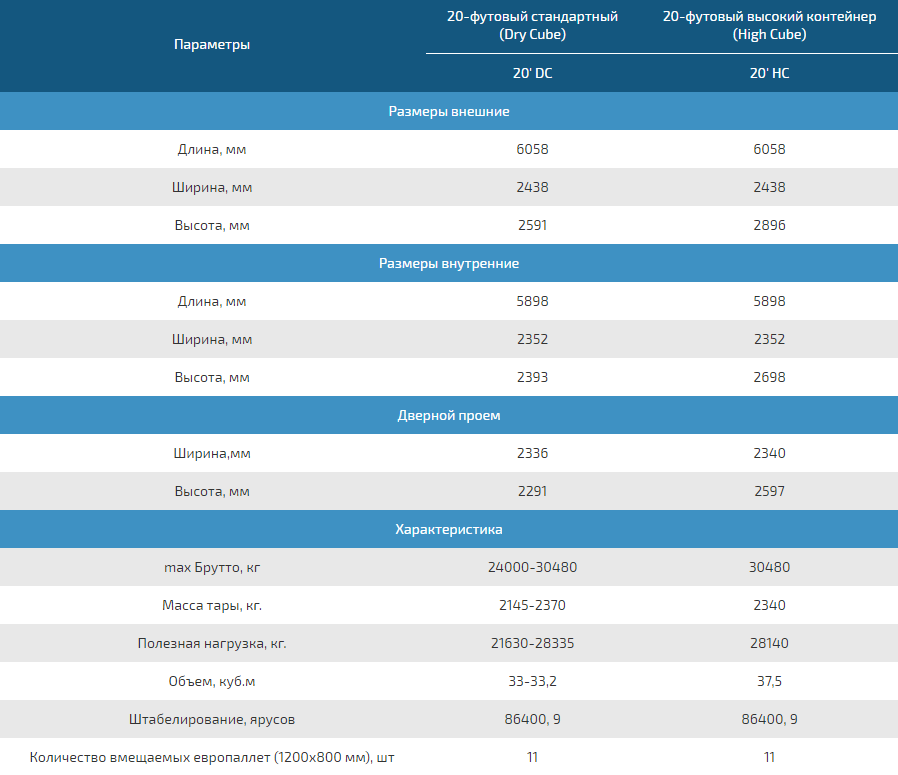This screenshot has height=775, width=898.
Task: Select 'Ширина, мм' label under Размеры внешние
Action: (212, 187)
